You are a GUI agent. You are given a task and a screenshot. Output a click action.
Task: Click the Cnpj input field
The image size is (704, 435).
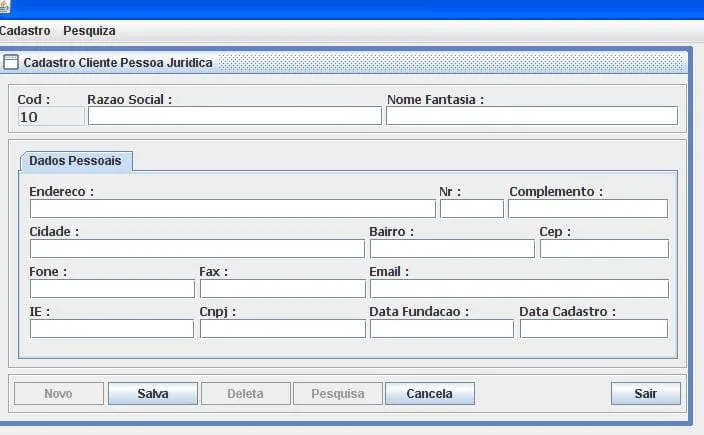tap(282, 329)
